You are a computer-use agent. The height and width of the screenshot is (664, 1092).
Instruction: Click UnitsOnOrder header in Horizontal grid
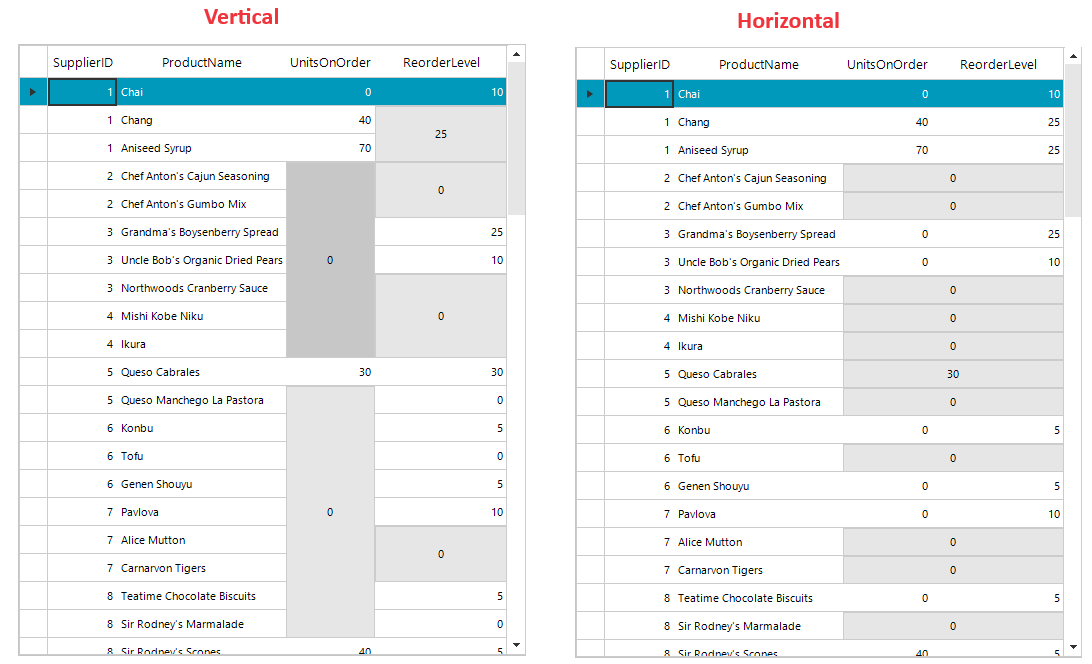(x=887, y=64)
